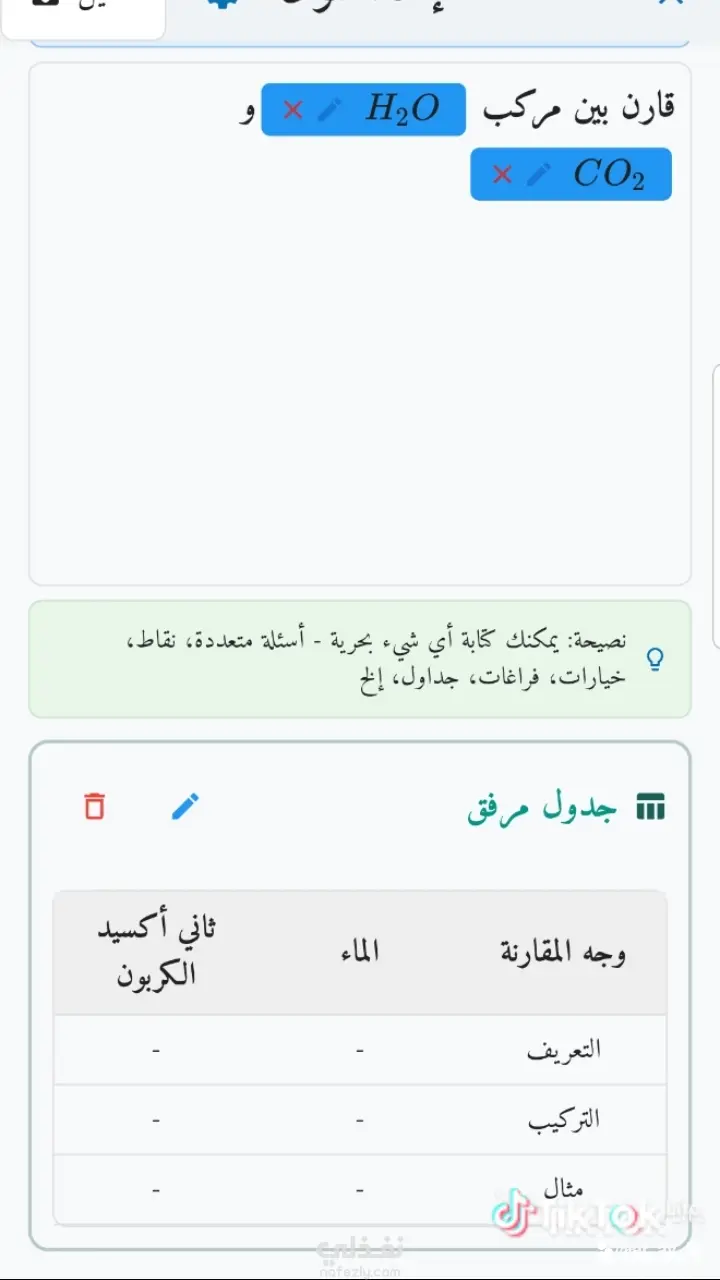This screenshot has height=1280, width=720.
Task: Delete the attached table with trash icon
Action: tap(95, 806)
